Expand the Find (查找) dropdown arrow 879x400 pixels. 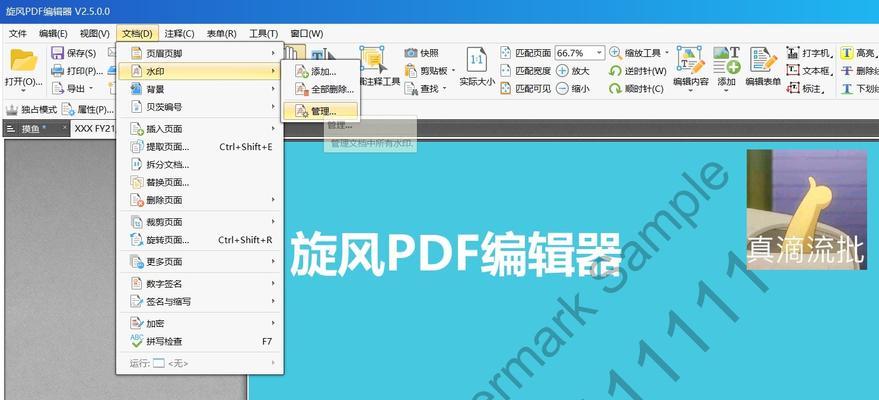coord(445,89)
